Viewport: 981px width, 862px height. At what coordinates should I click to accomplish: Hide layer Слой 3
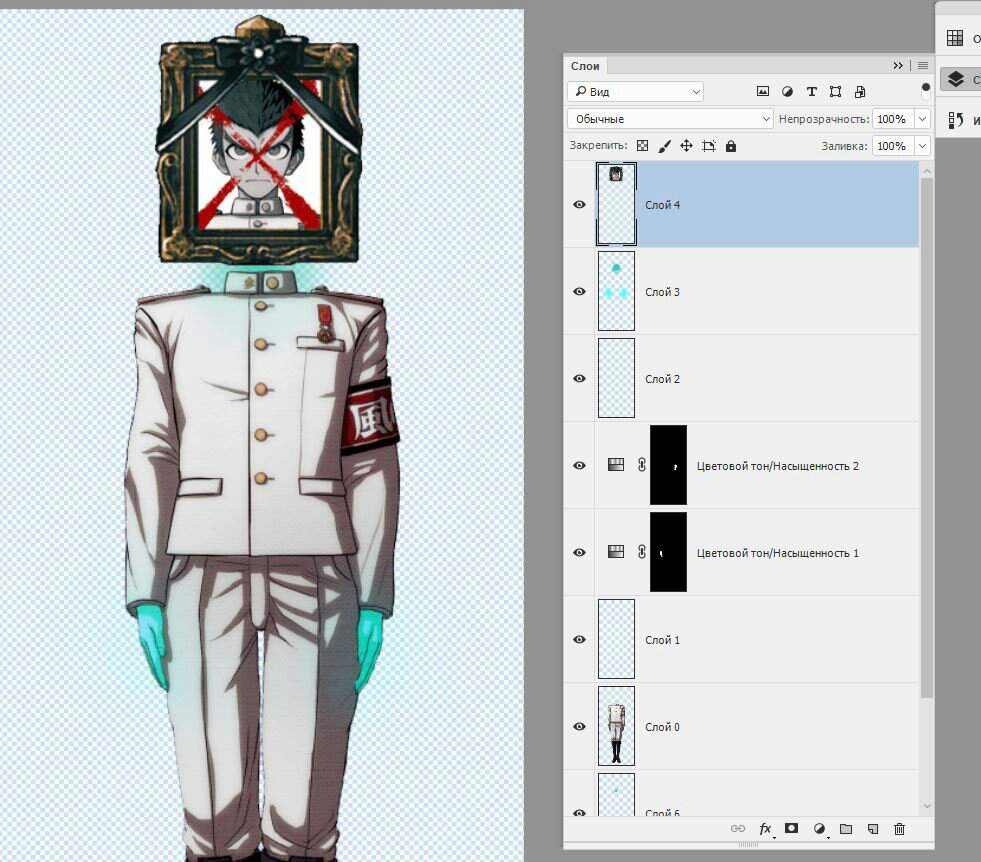tap(579, 292)
